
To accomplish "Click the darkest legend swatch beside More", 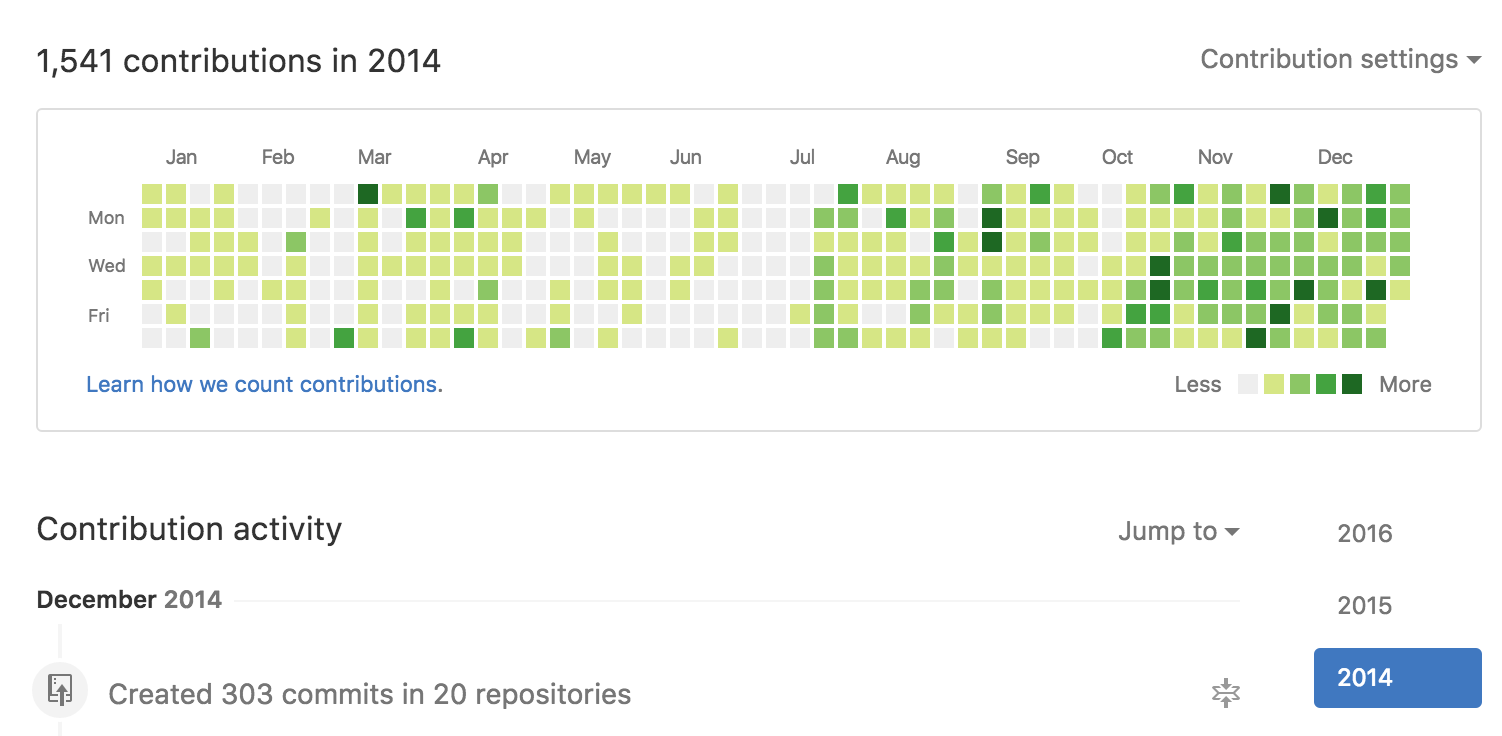I will (1352, 385).
